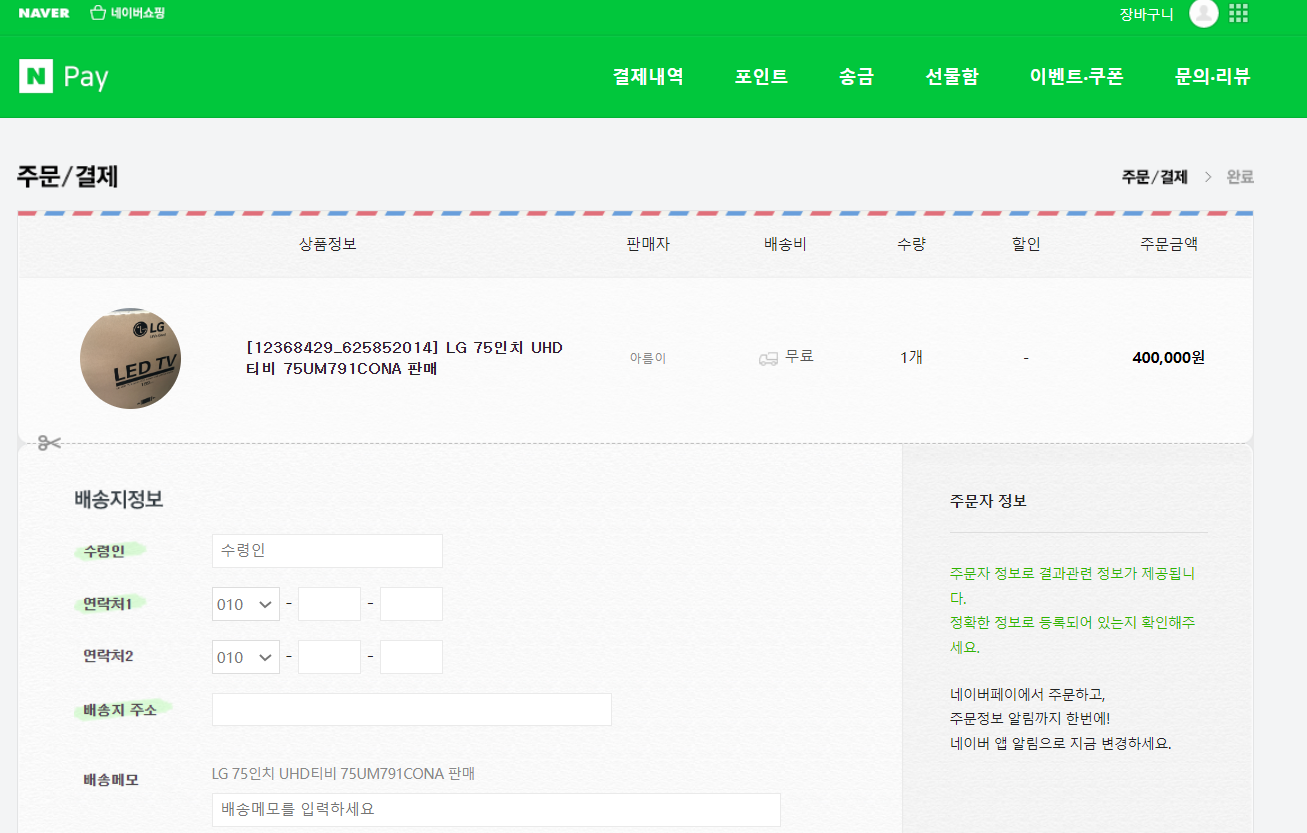This screenshot has width=1307, height=833.
Task: Focus the 연락처2 last number field
Action: 411,657
